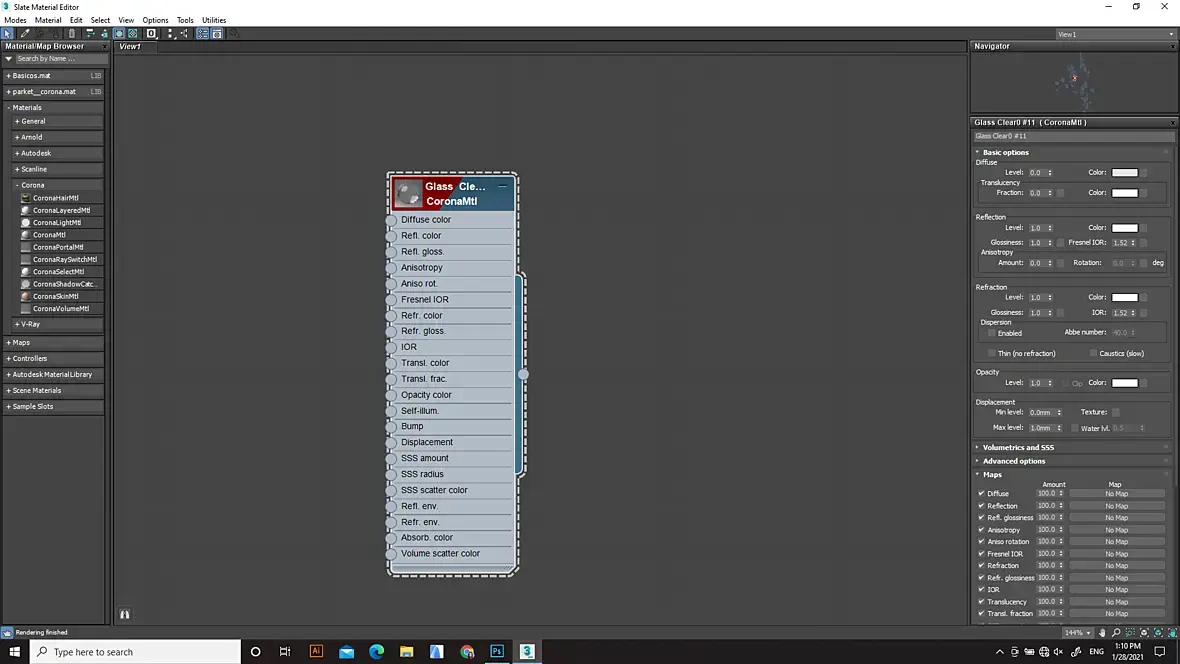This screenshot has height=664, width=1180.
Task: Expand the V-Ray materials group
Action: coord(58,324)
